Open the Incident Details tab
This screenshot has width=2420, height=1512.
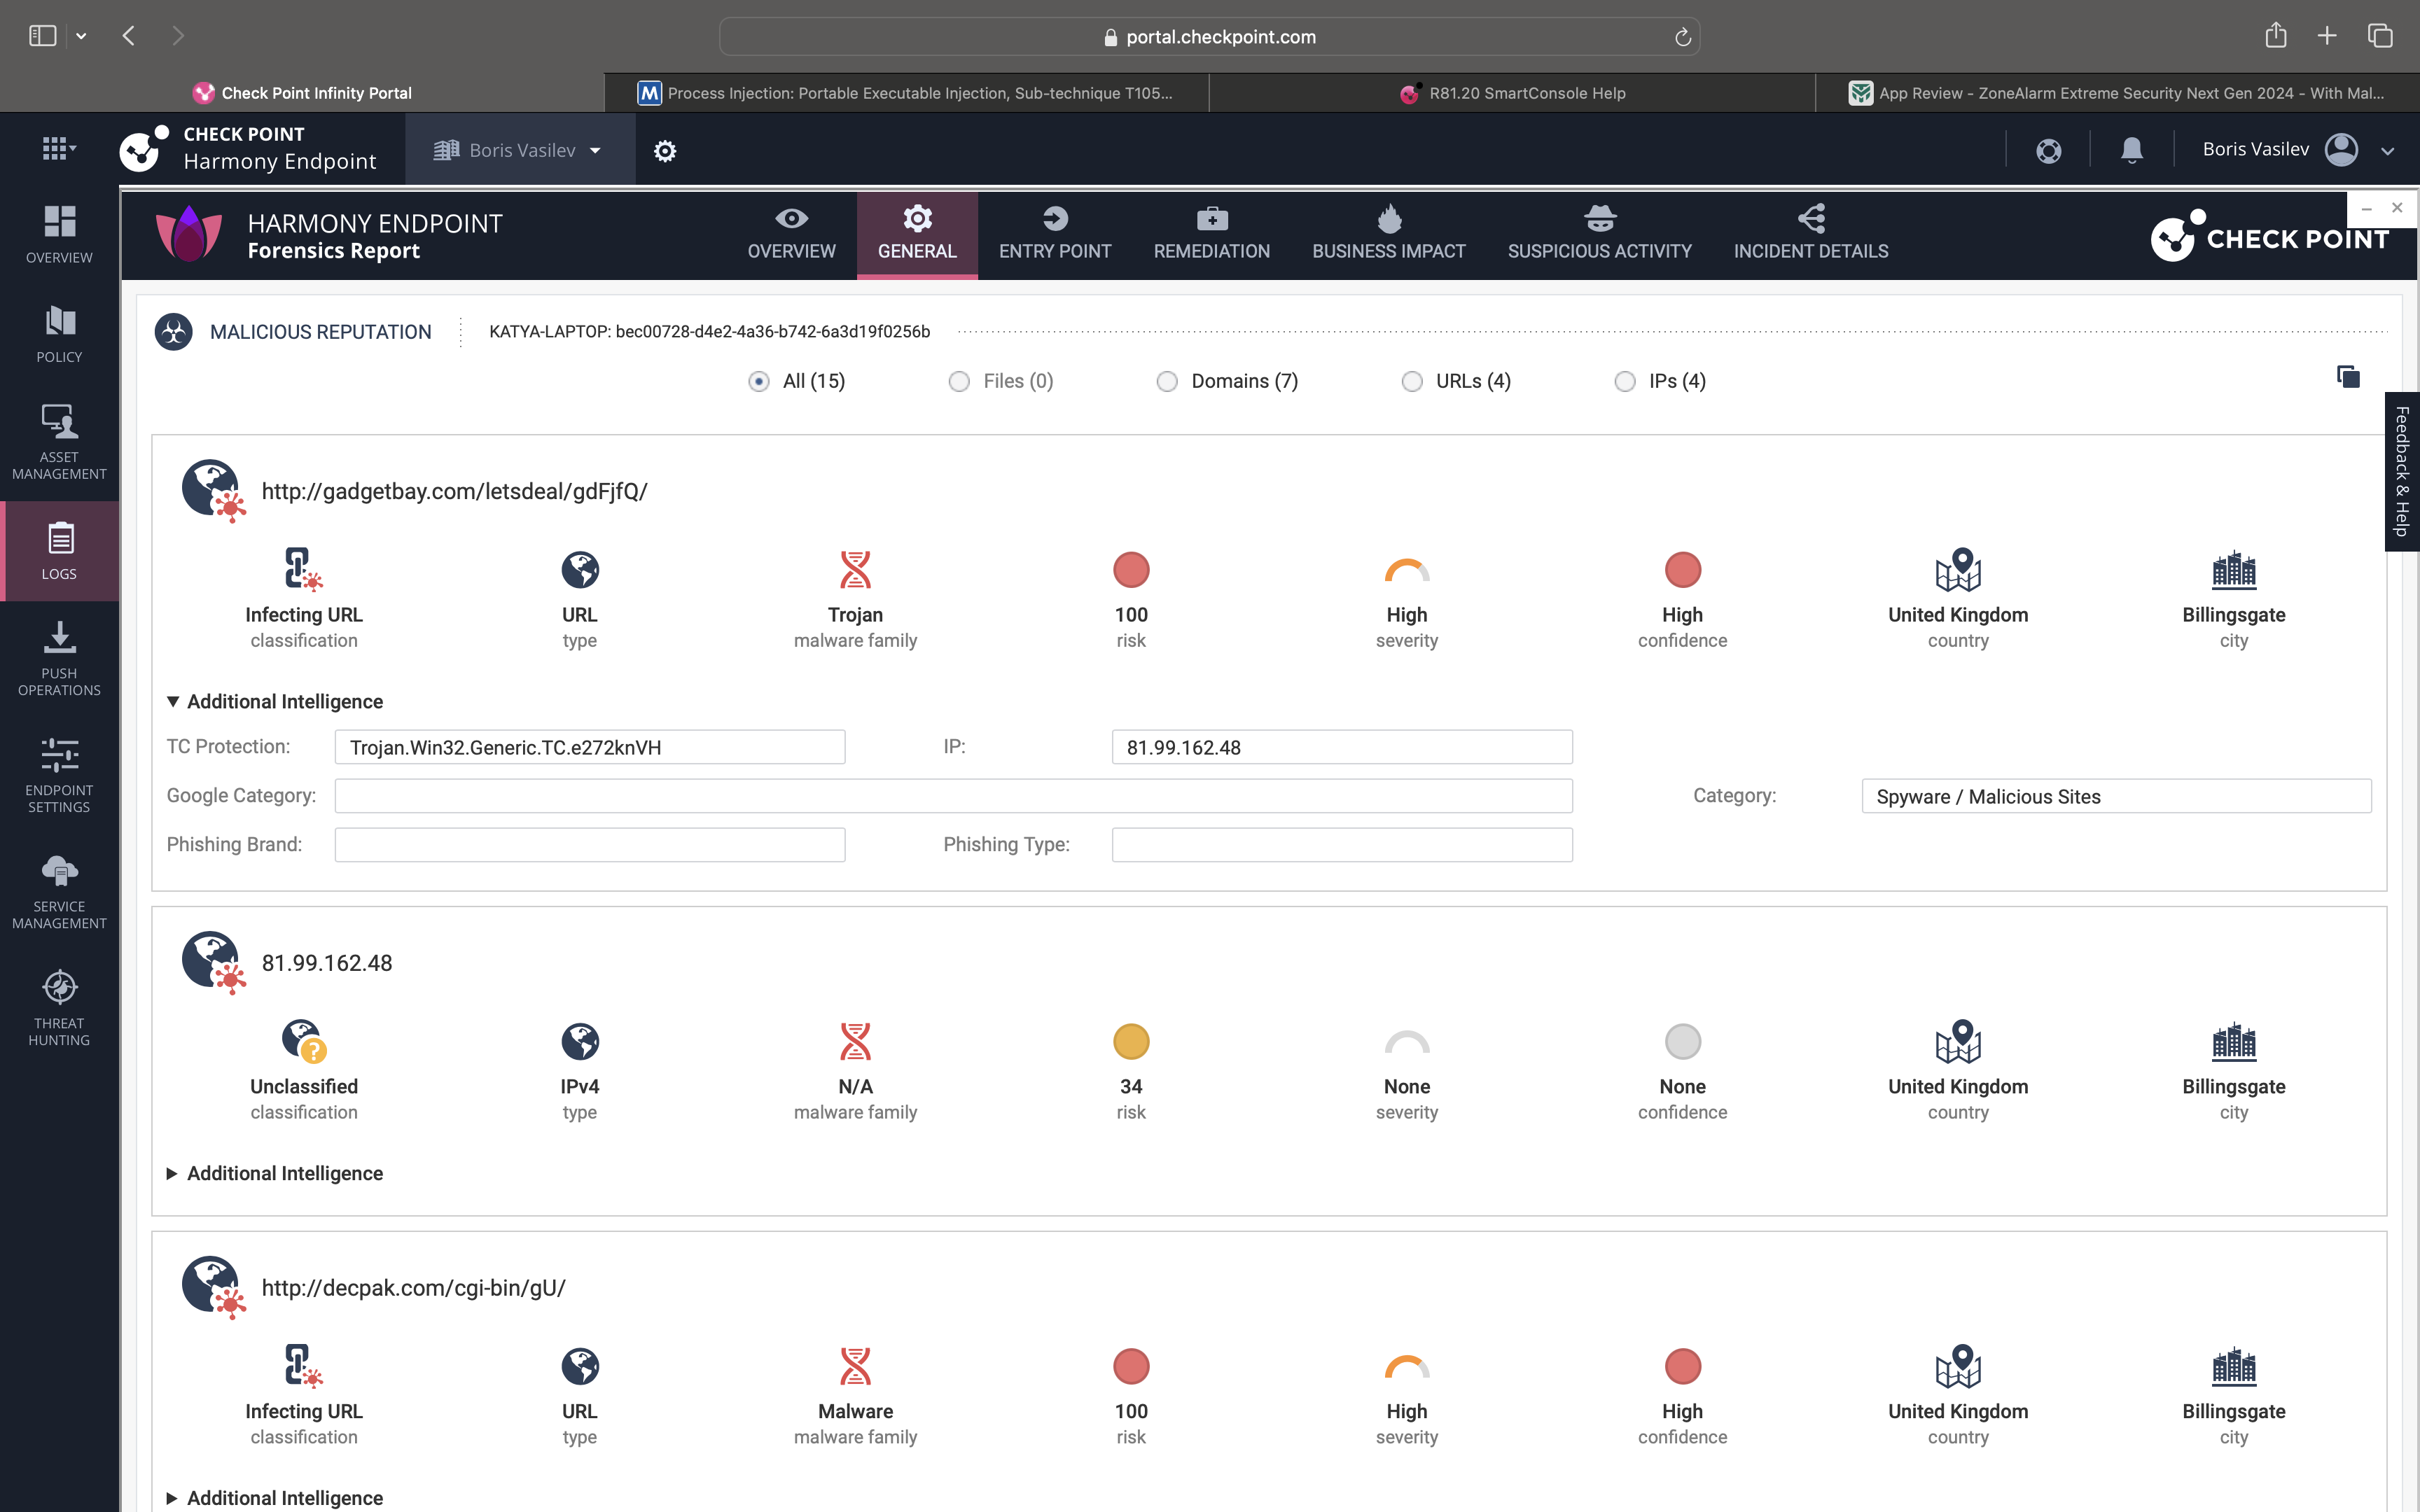pyautogui.click(x=1811, y=234)
